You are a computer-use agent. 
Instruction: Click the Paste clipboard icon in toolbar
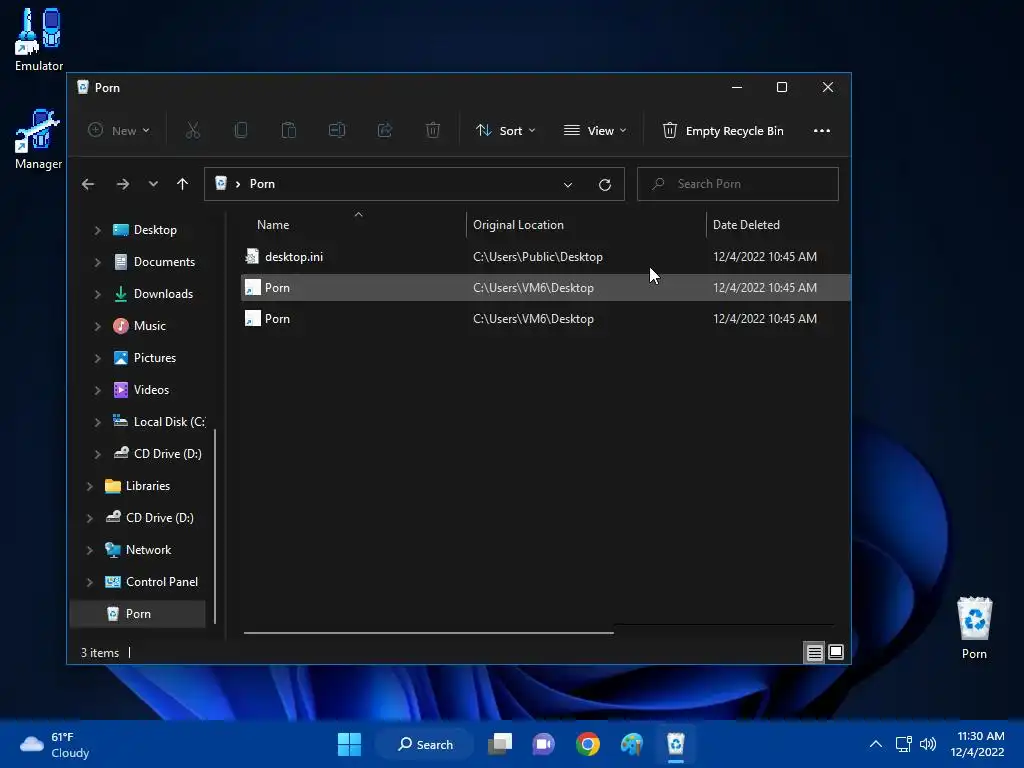289,131
